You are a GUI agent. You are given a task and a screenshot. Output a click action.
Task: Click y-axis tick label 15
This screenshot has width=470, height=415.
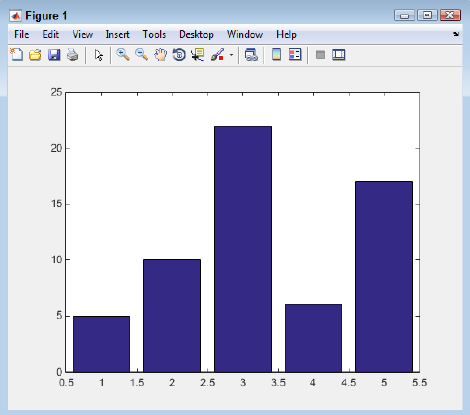(x=57, y=204)
